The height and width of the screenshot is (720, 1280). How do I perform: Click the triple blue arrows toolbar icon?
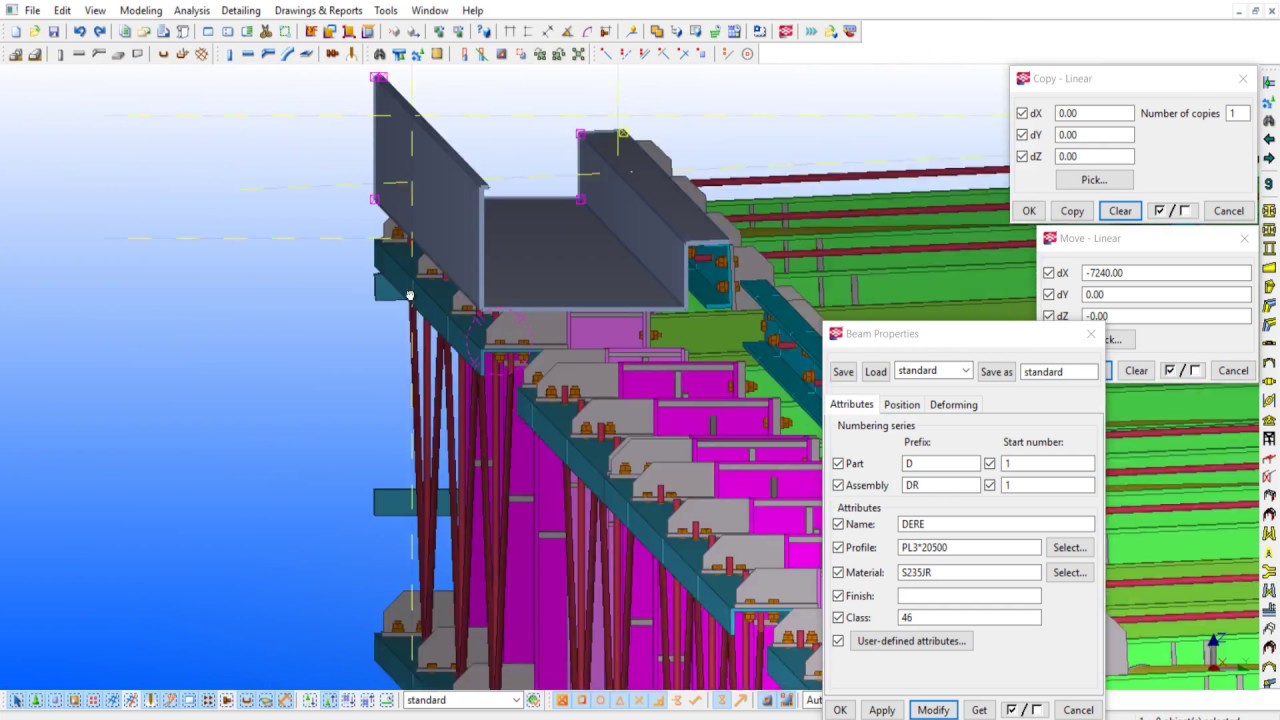(x=811, y=31)
